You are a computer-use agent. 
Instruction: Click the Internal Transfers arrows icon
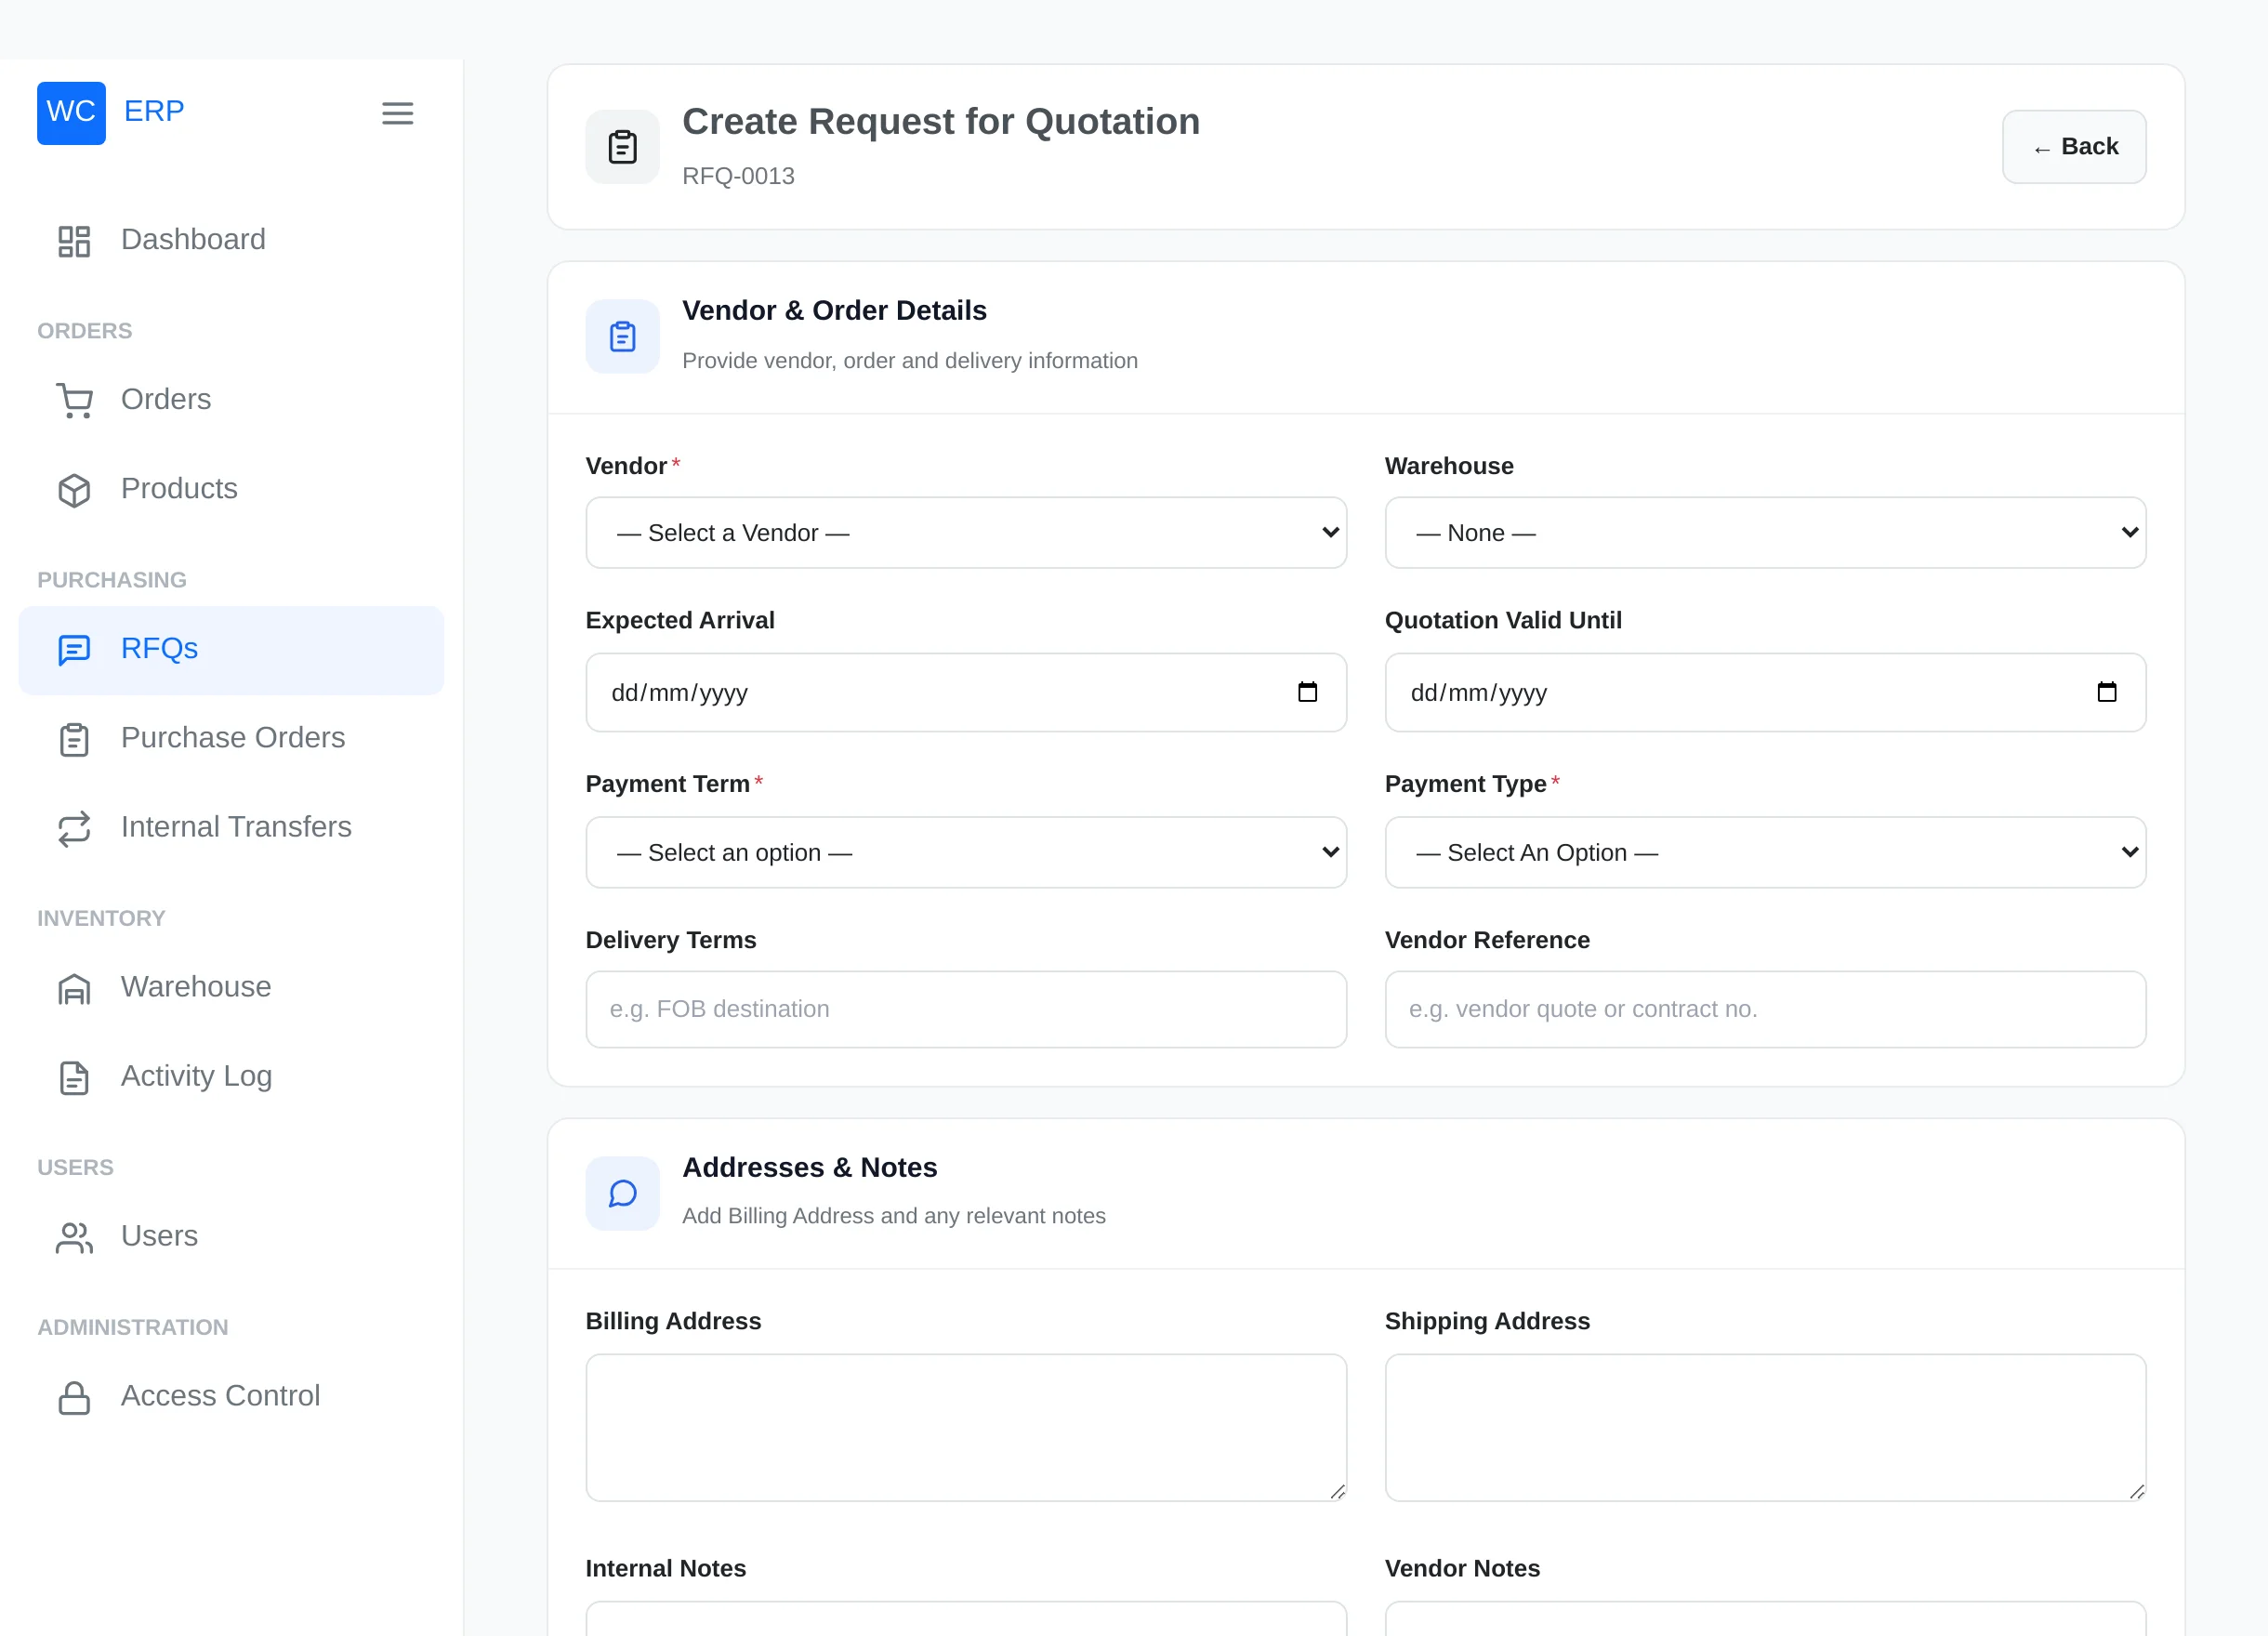(x=74, y=828)
